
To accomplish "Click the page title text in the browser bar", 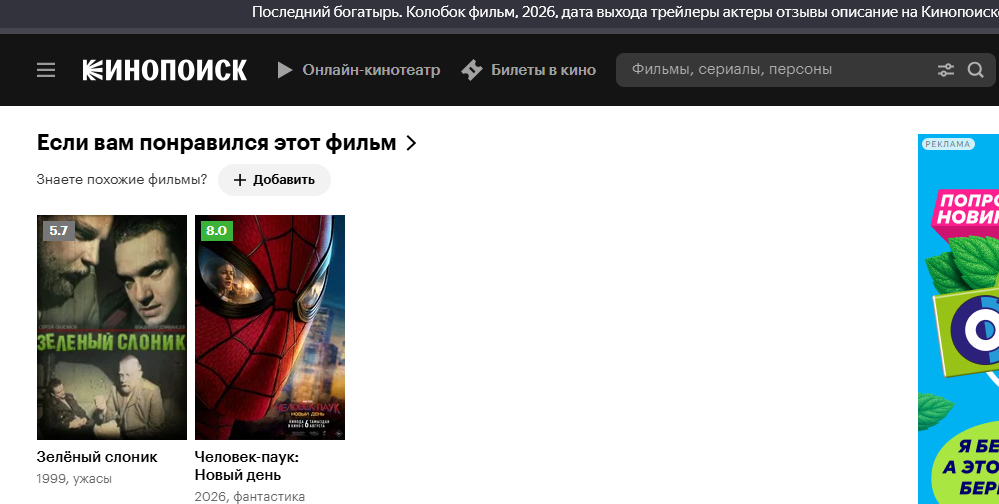I will pos(625,12).
